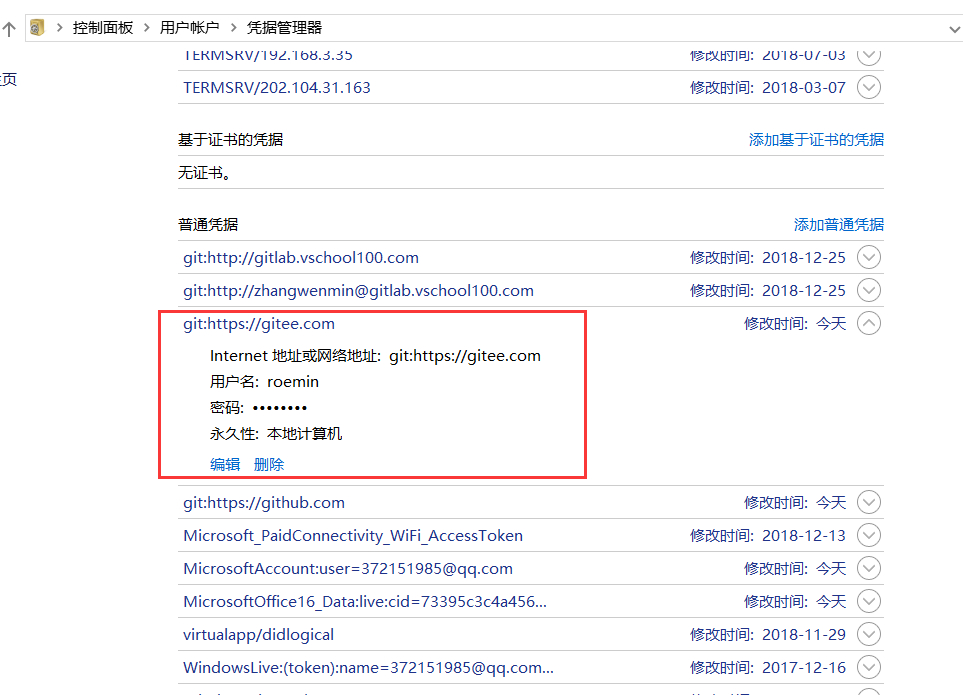Expand the MicrosoftOffice16_Data credential chevron

(x=868, y=602)
